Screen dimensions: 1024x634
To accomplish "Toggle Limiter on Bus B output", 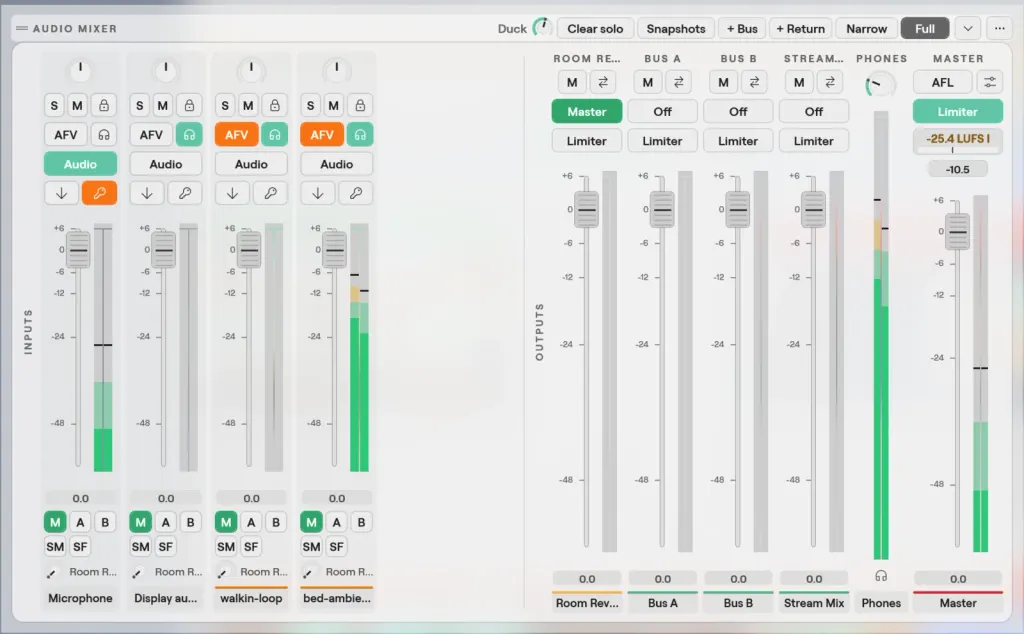I will (738, 141).
